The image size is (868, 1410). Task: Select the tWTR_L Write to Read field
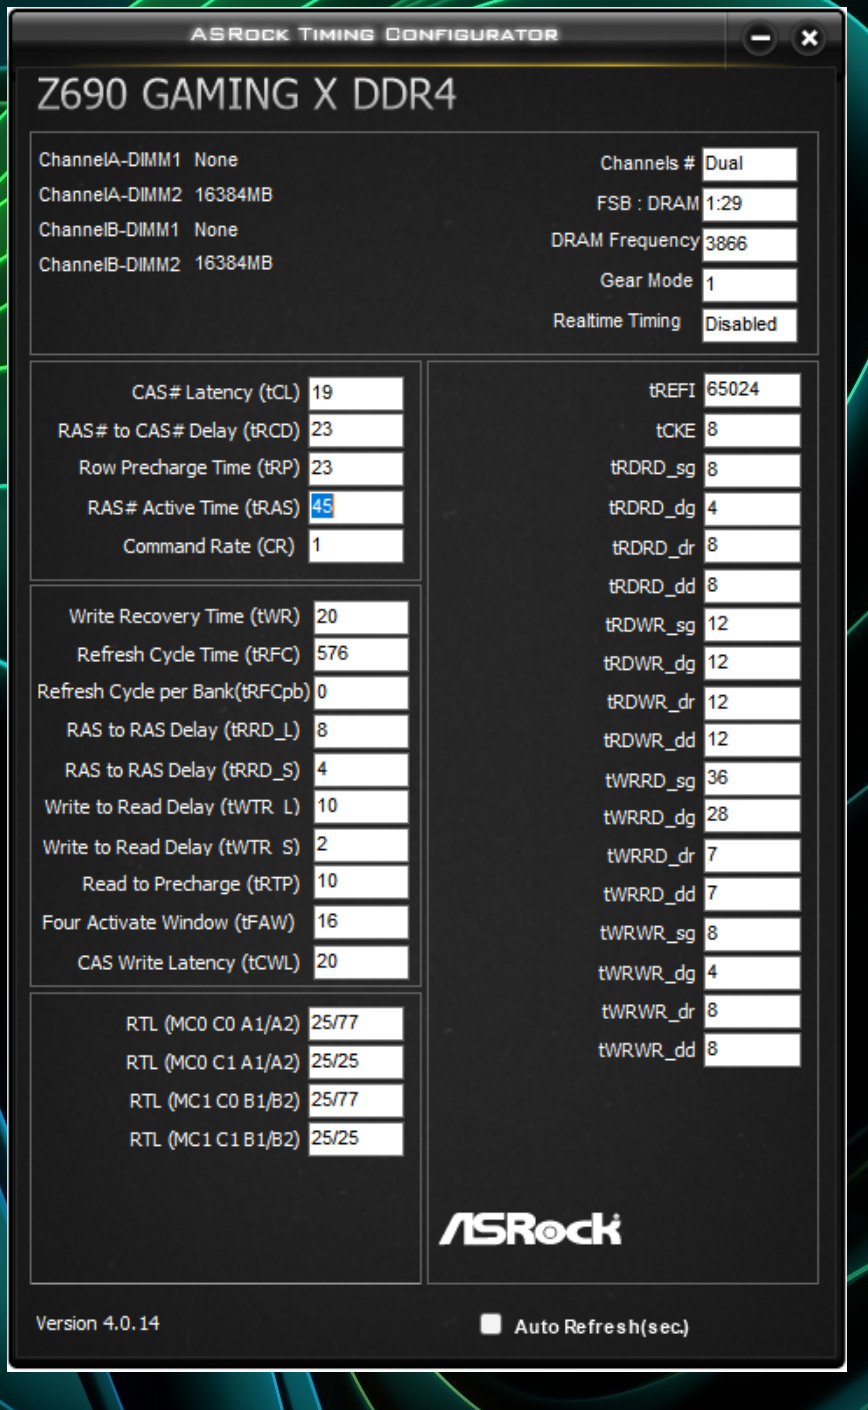click(361, 807)
